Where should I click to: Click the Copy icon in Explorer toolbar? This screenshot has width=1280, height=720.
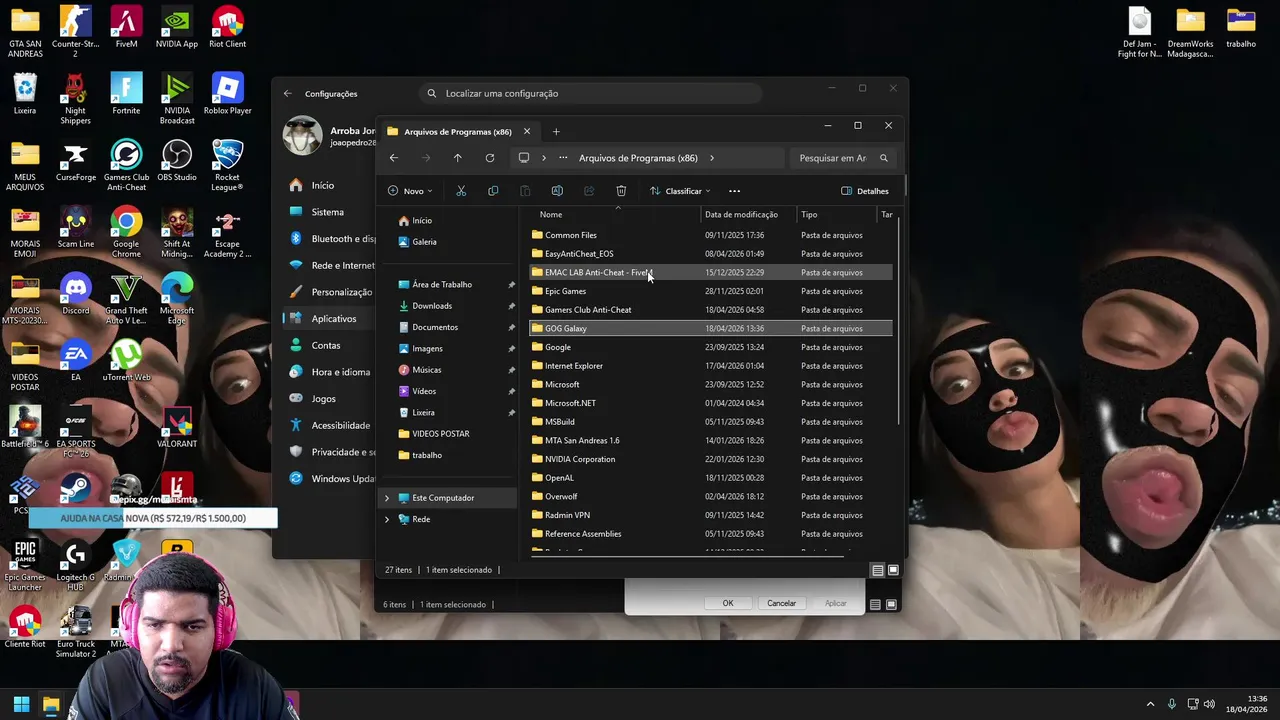tap(493, 191)
